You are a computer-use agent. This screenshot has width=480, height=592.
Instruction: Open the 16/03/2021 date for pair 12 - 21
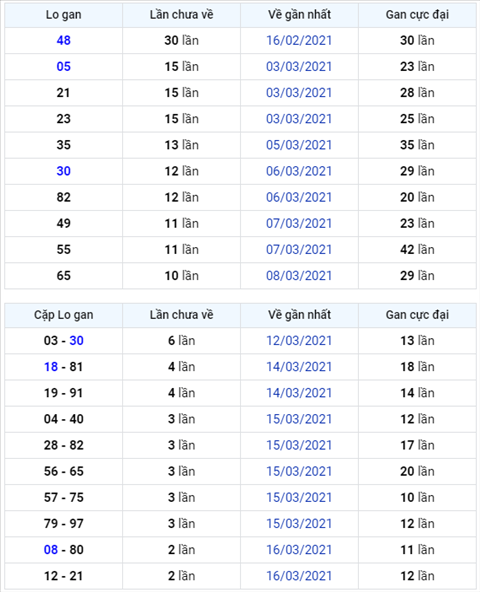pos(299,576)
